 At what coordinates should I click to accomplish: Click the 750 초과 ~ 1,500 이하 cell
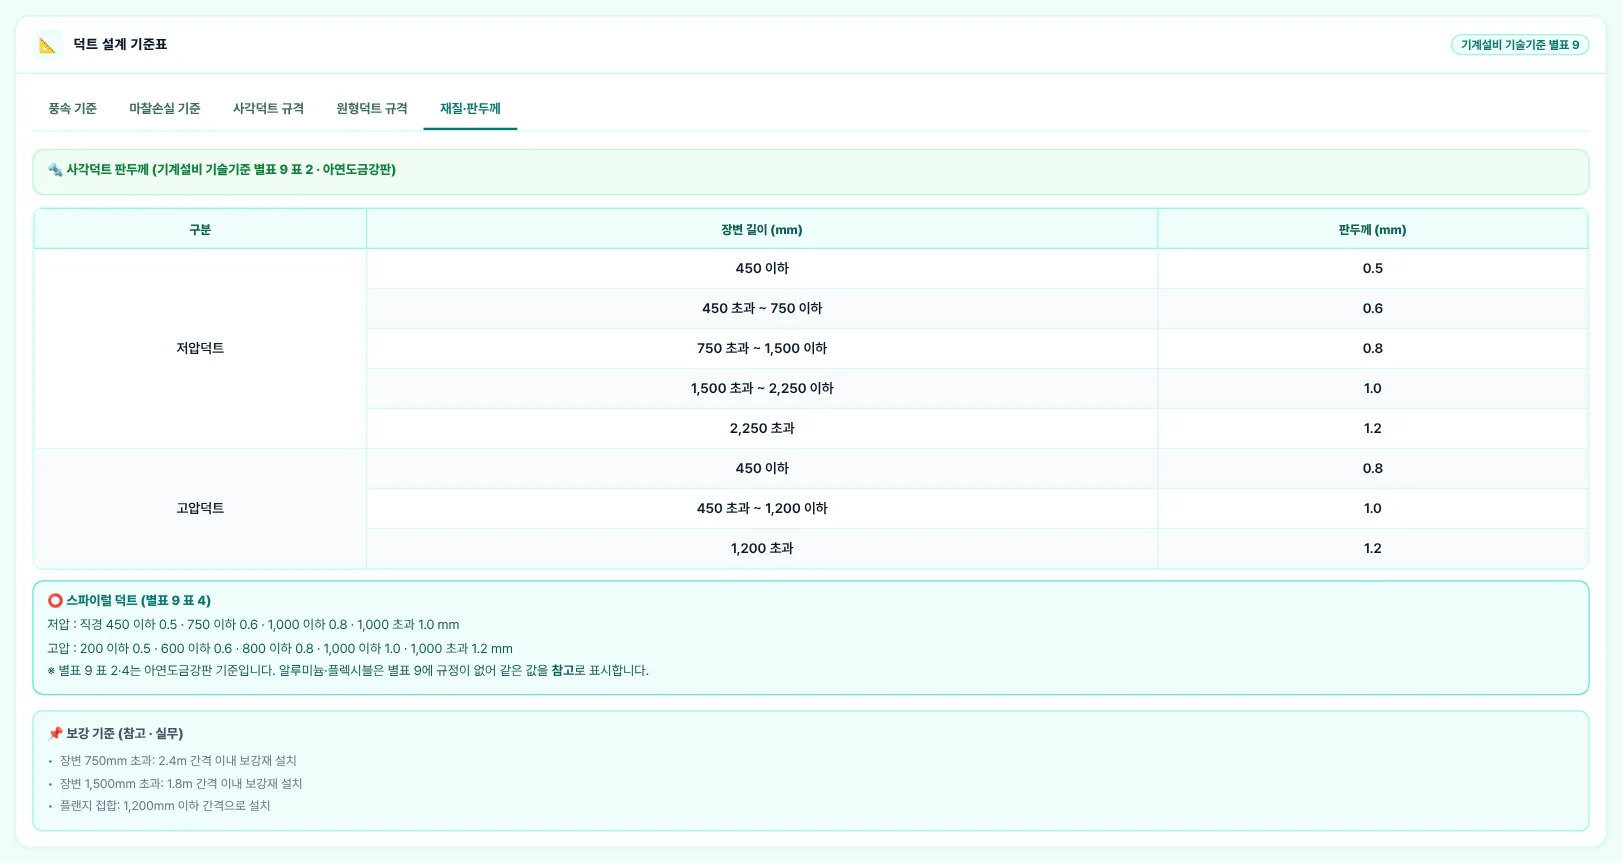[x=762, y=348]
